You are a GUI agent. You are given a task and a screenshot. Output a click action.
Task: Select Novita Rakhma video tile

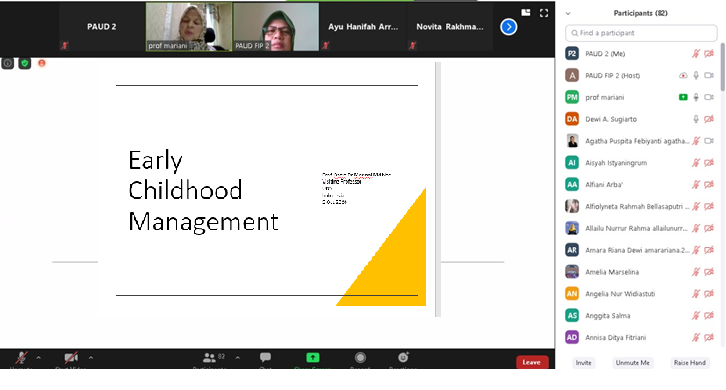[450, 27]
